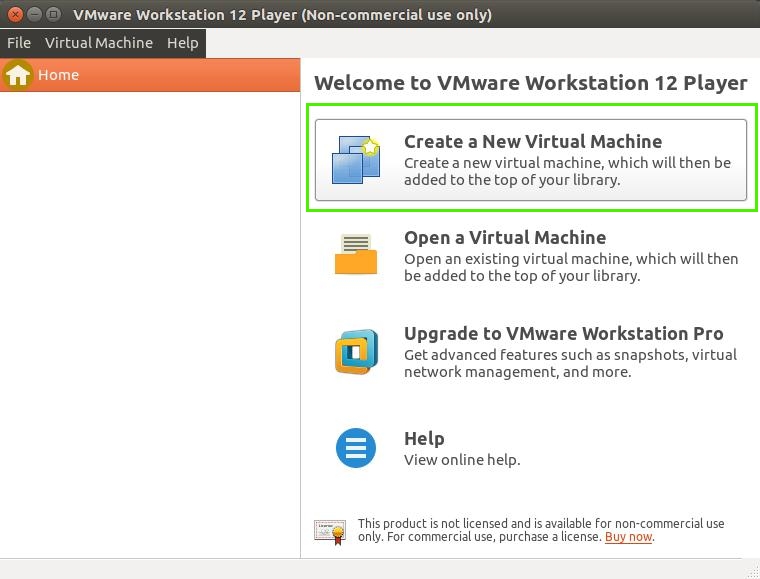Click the 'View online help.' text
This screenshot has height=579, width=760.
pyautogui.click(x=462, y=459)
